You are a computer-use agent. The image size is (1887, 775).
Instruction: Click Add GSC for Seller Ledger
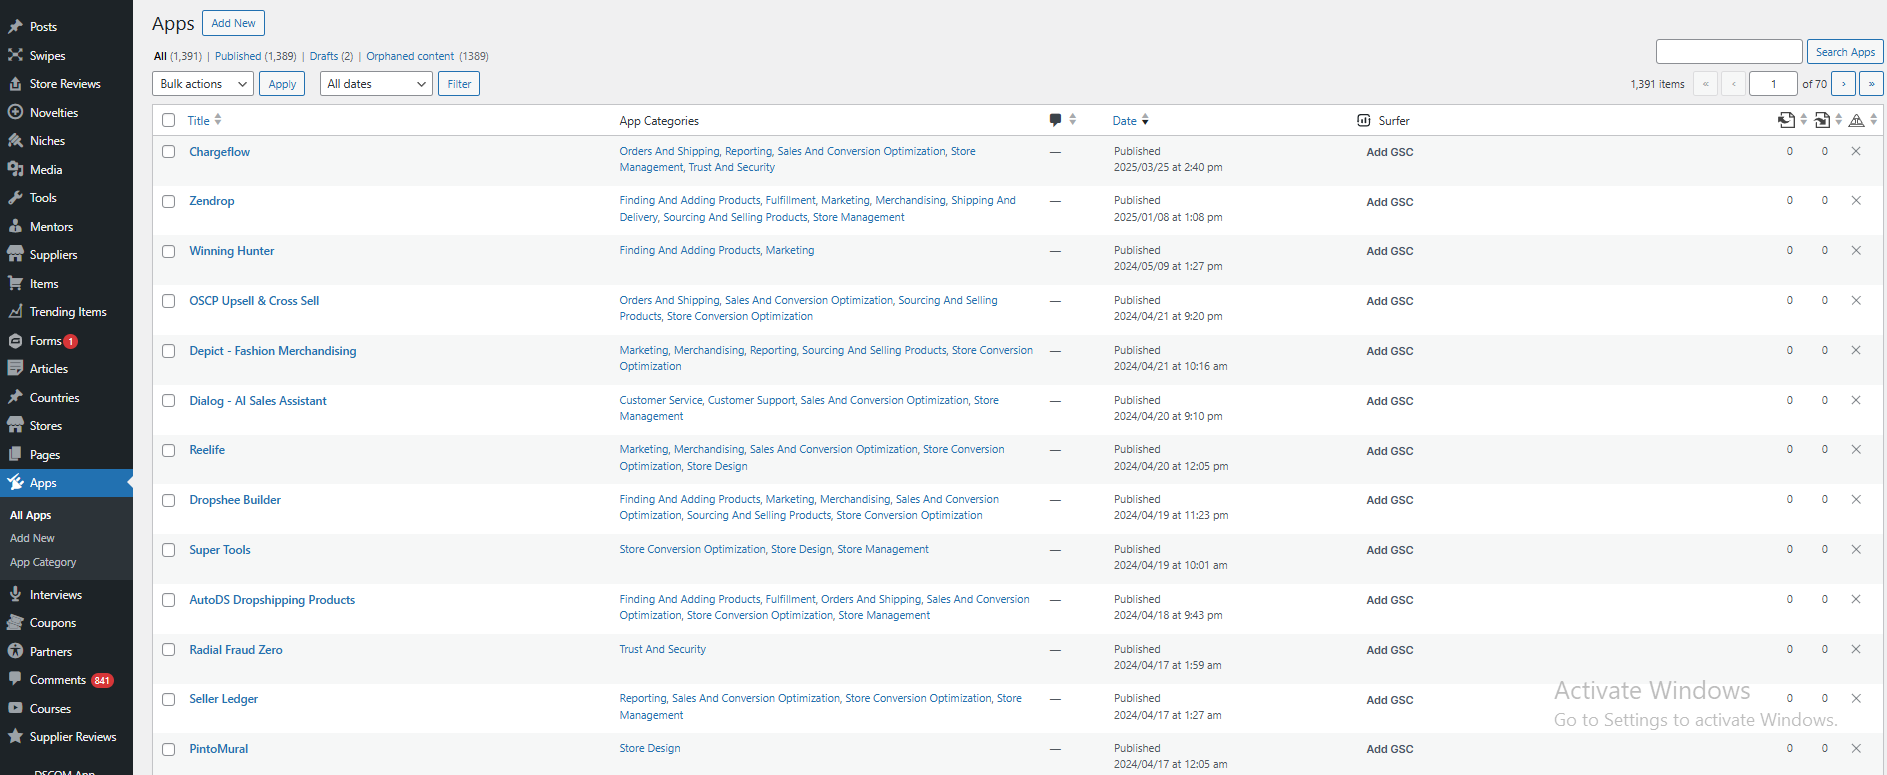(x=1390, y=700)
